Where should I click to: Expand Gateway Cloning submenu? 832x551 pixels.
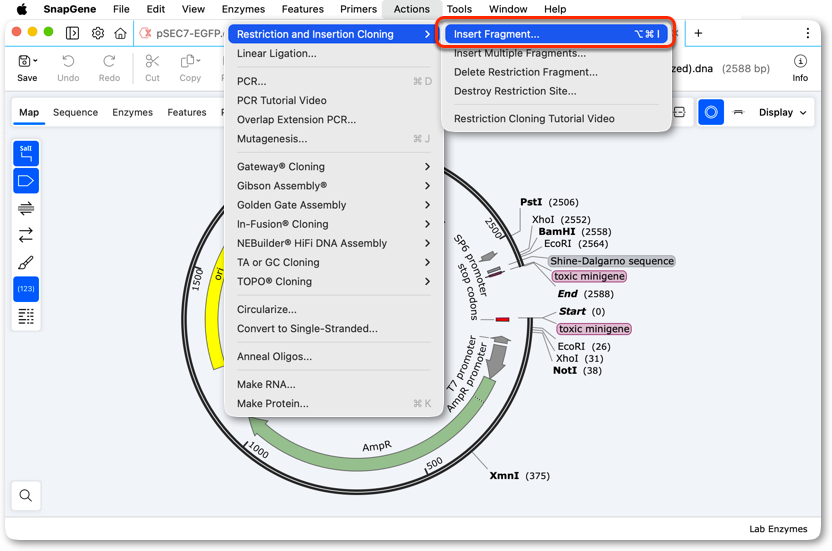(333, 167)
